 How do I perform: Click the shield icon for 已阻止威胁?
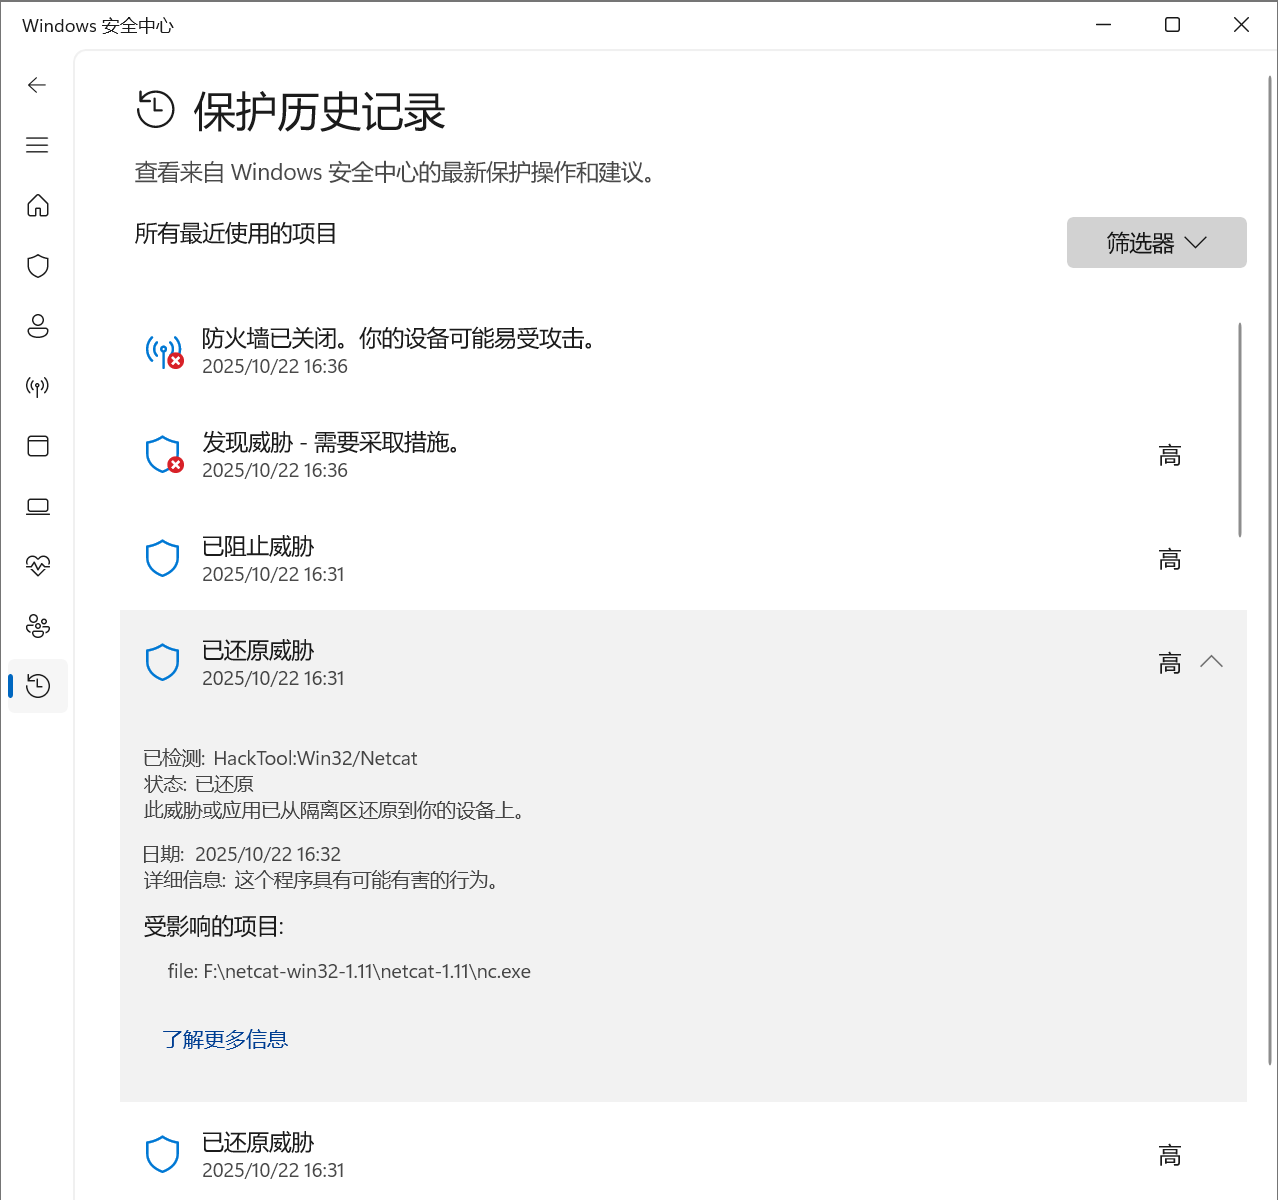[163, 559]
